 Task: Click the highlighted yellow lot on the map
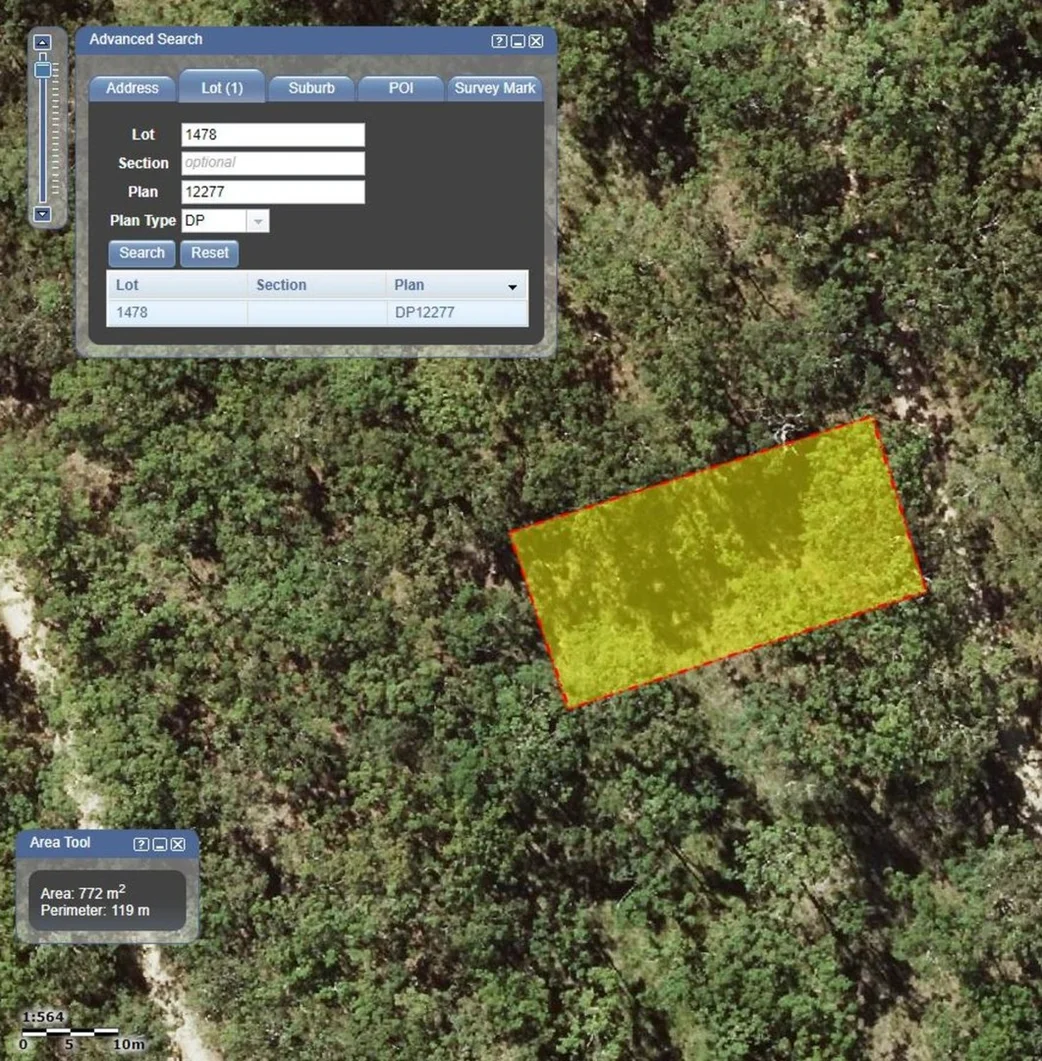[718, 562]
